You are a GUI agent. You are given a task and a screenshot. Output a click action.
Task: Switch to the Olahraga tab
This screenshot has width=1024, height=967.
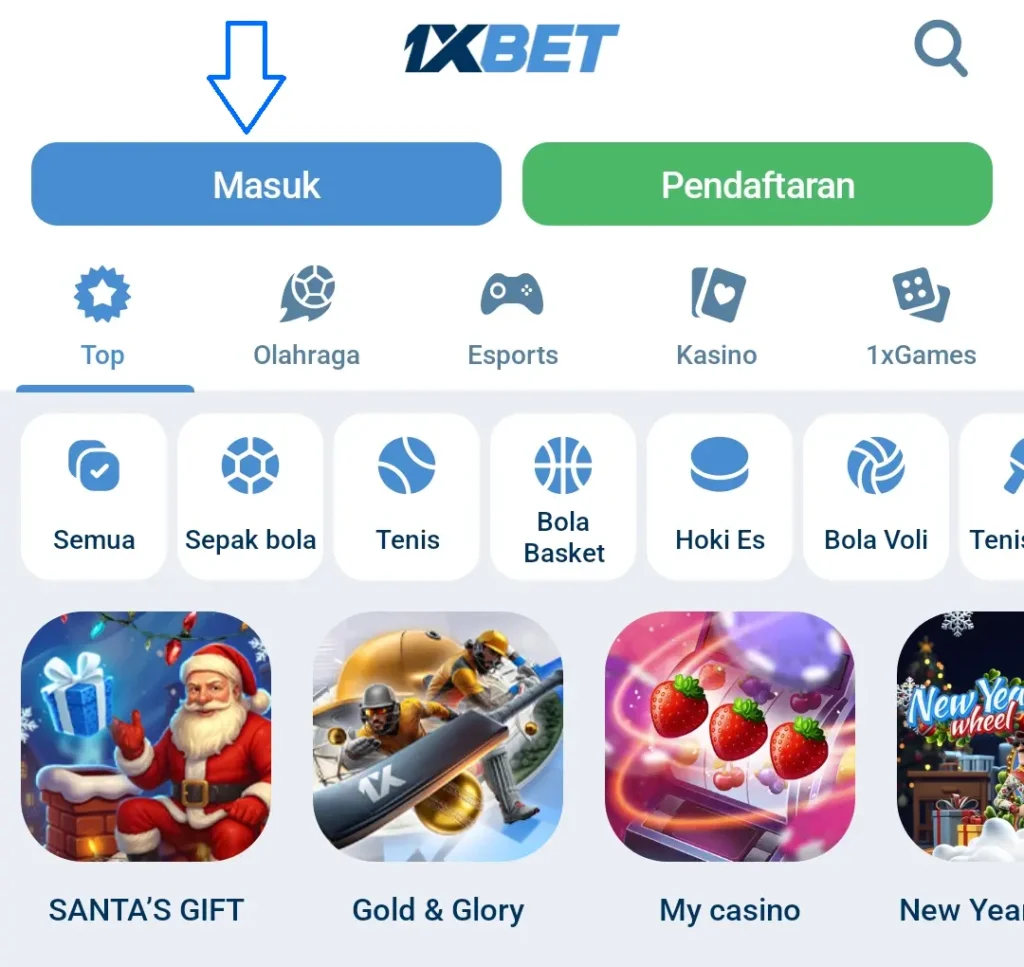tap(307, 319)
